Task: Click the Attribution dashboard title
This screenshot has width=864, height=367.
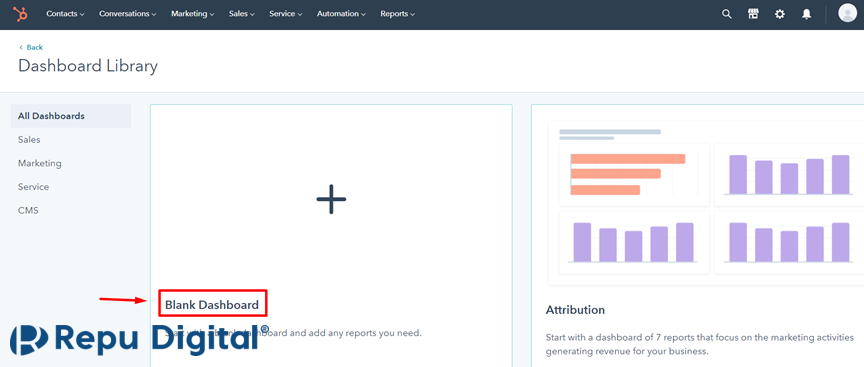Action: (x=575, y=310)
